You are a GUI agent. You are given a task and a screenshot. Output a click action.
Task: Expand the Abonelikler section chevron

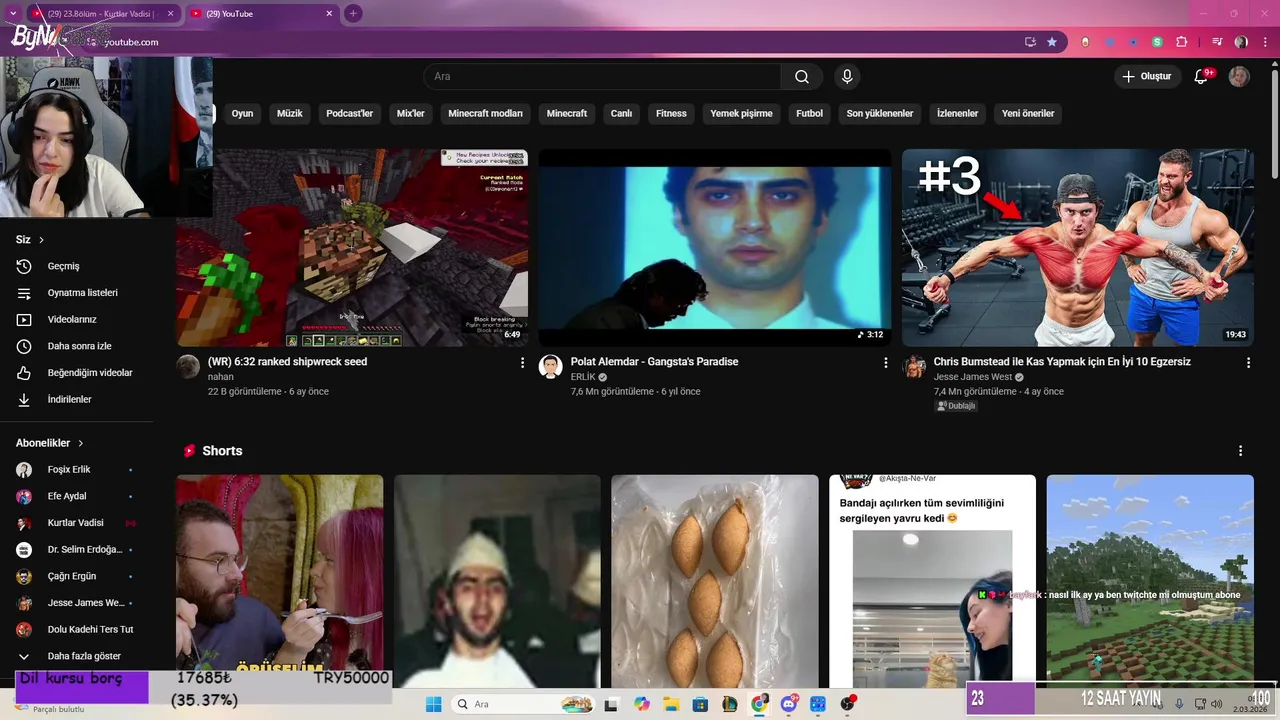click(x=81, y=443)
